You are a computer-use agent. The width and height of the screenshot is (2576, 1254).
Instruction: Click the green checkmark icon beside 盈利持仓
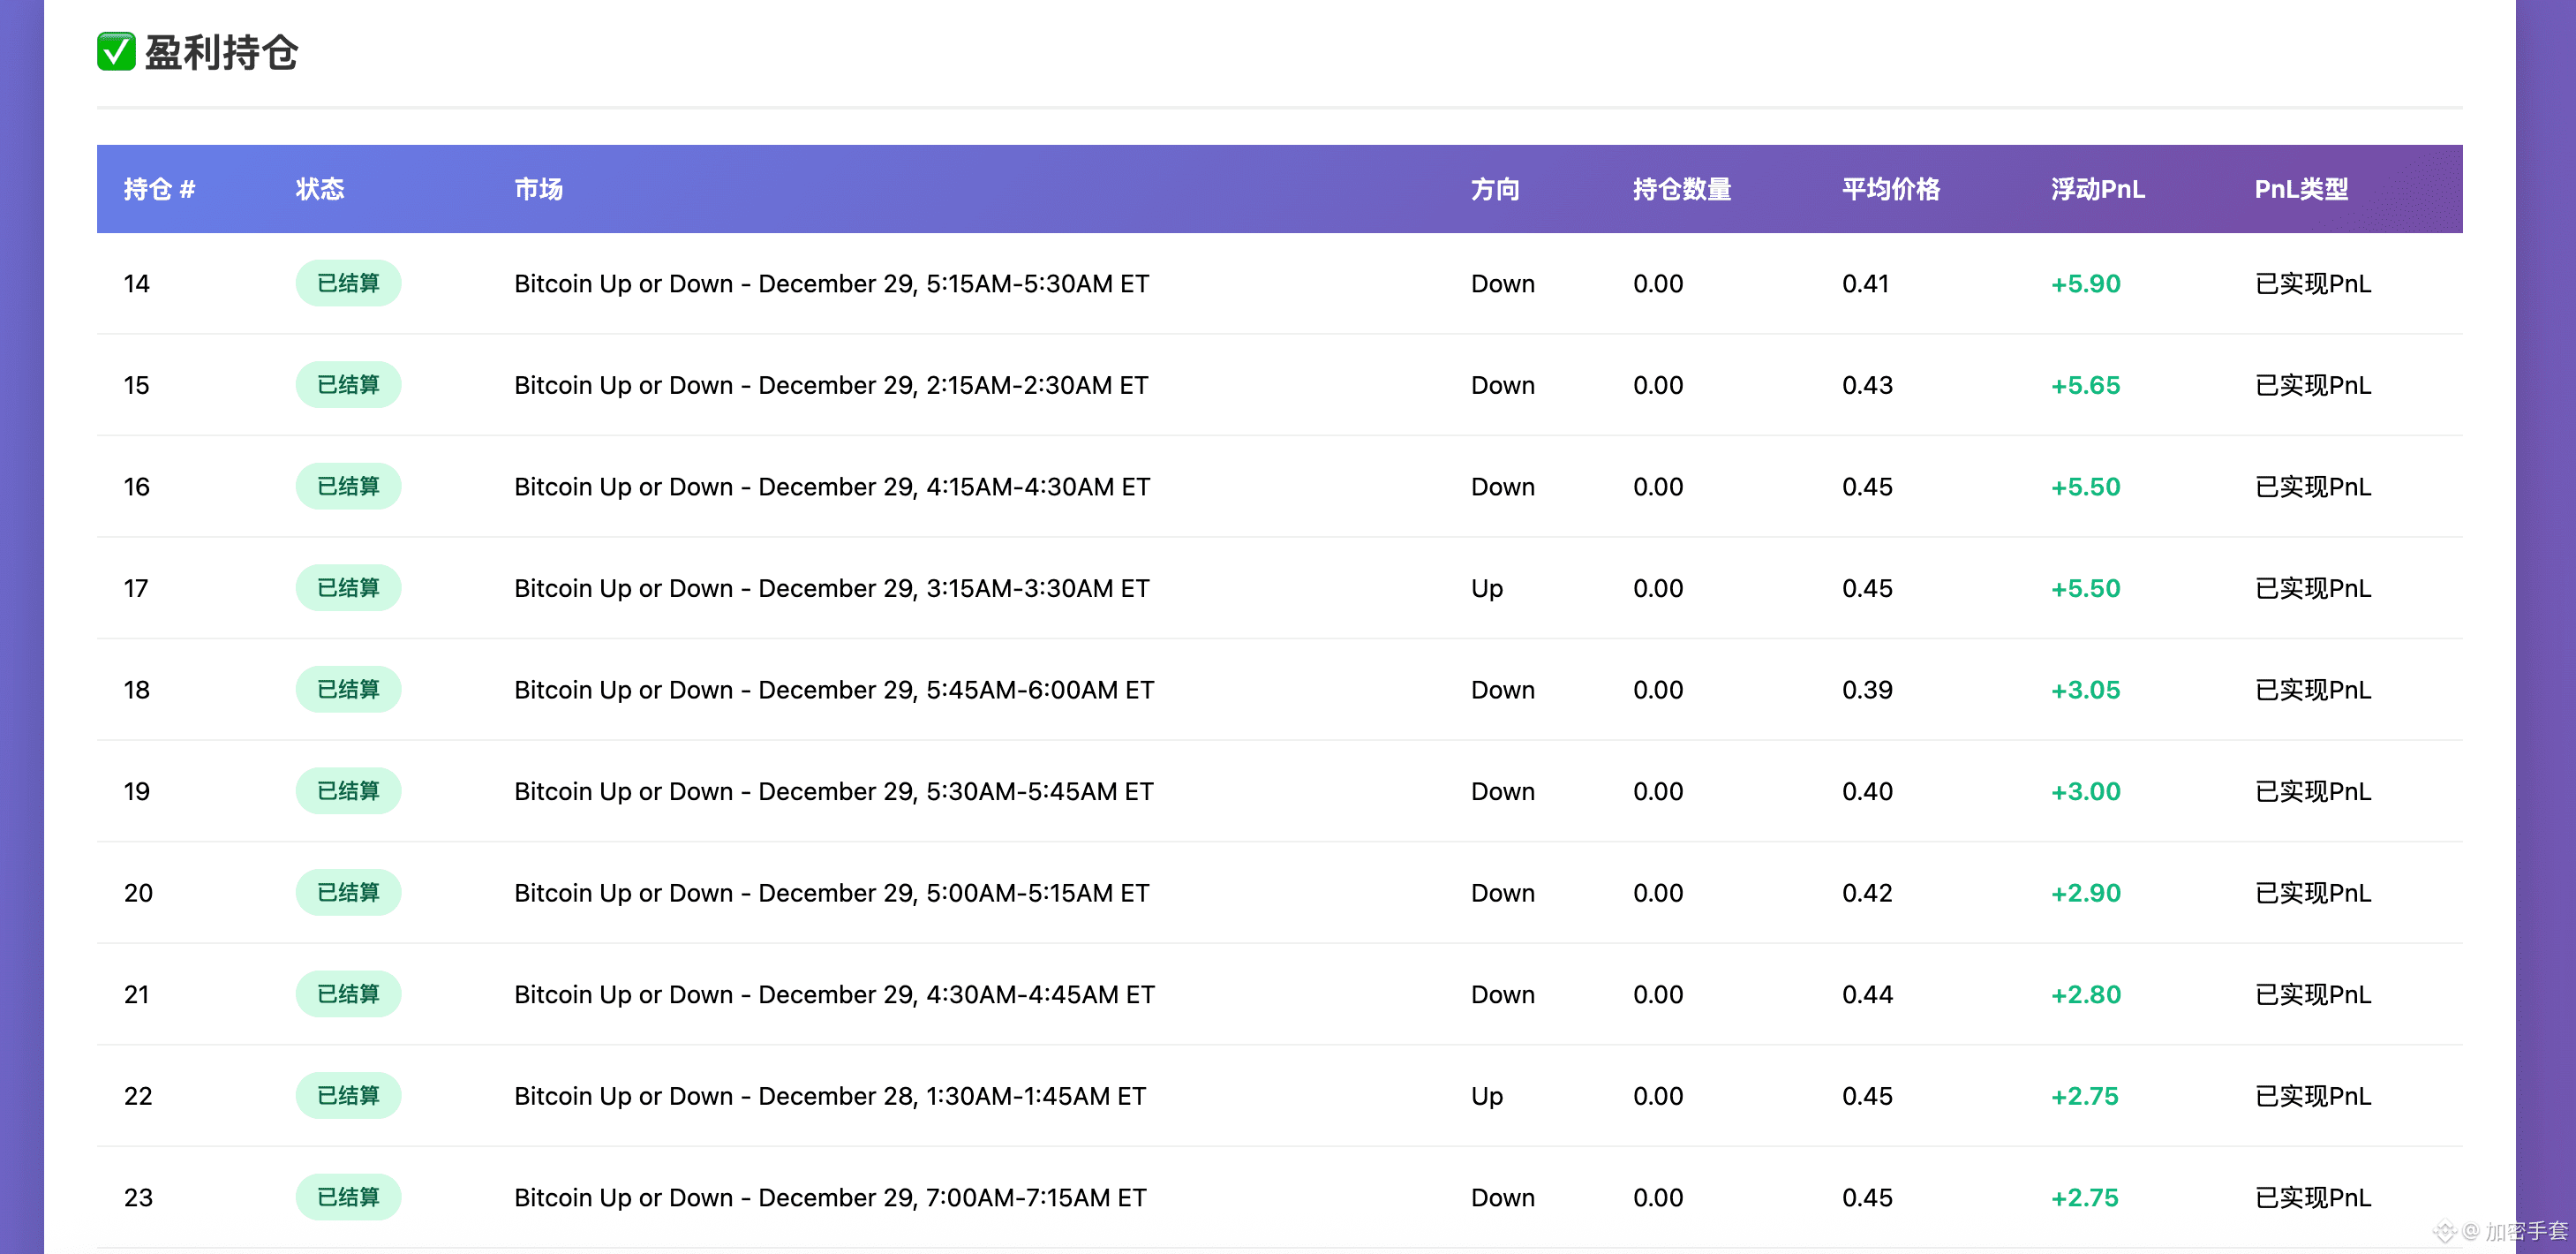click(x=116, y=52)
